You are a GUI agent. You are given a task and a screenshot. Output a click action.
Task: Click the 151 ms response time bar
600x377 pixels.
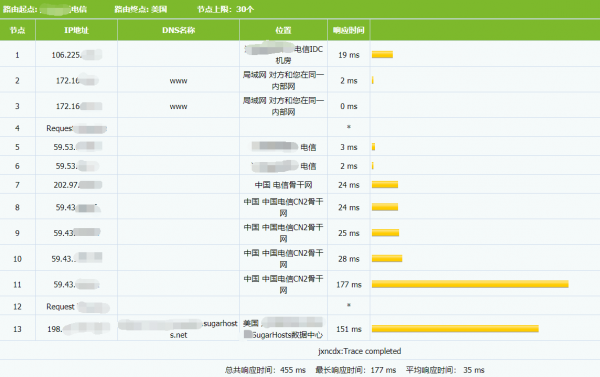455,329
